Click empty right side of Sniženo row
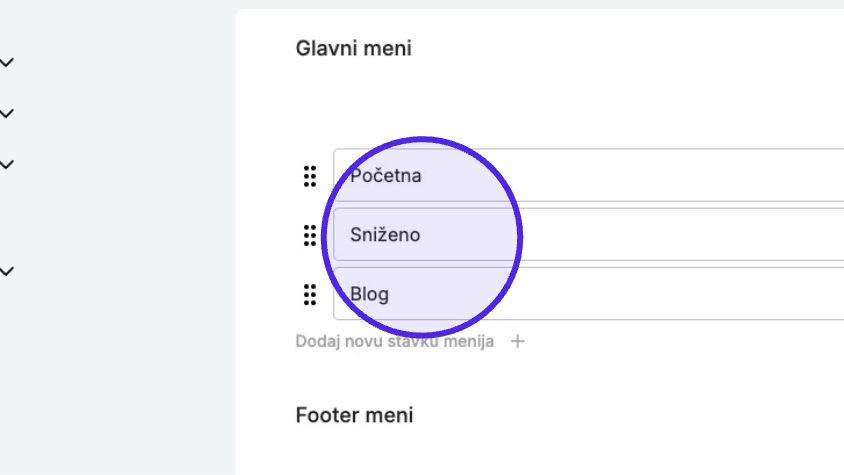 [700, 235]
